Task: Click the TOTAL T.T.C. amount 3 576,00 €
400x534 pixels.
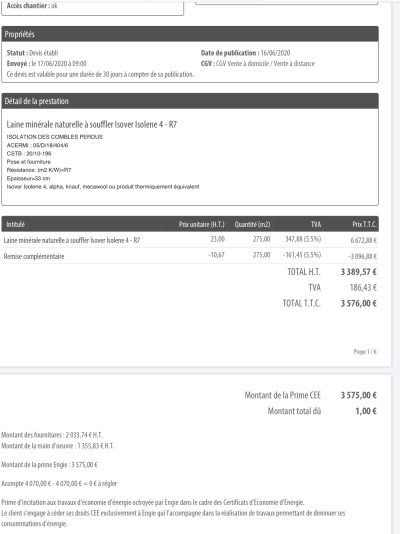Action: (x=359, y=303)
